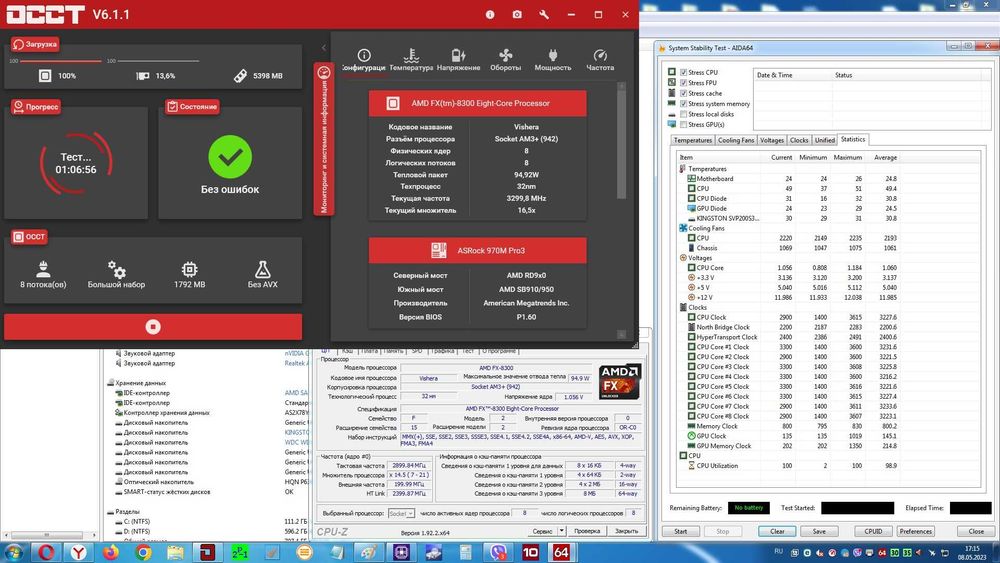The width and height of the screenshot is (1000, 563).
Task: Open Firefox from the taskbar
Action: pyautogui.click(x=111, y=552)
